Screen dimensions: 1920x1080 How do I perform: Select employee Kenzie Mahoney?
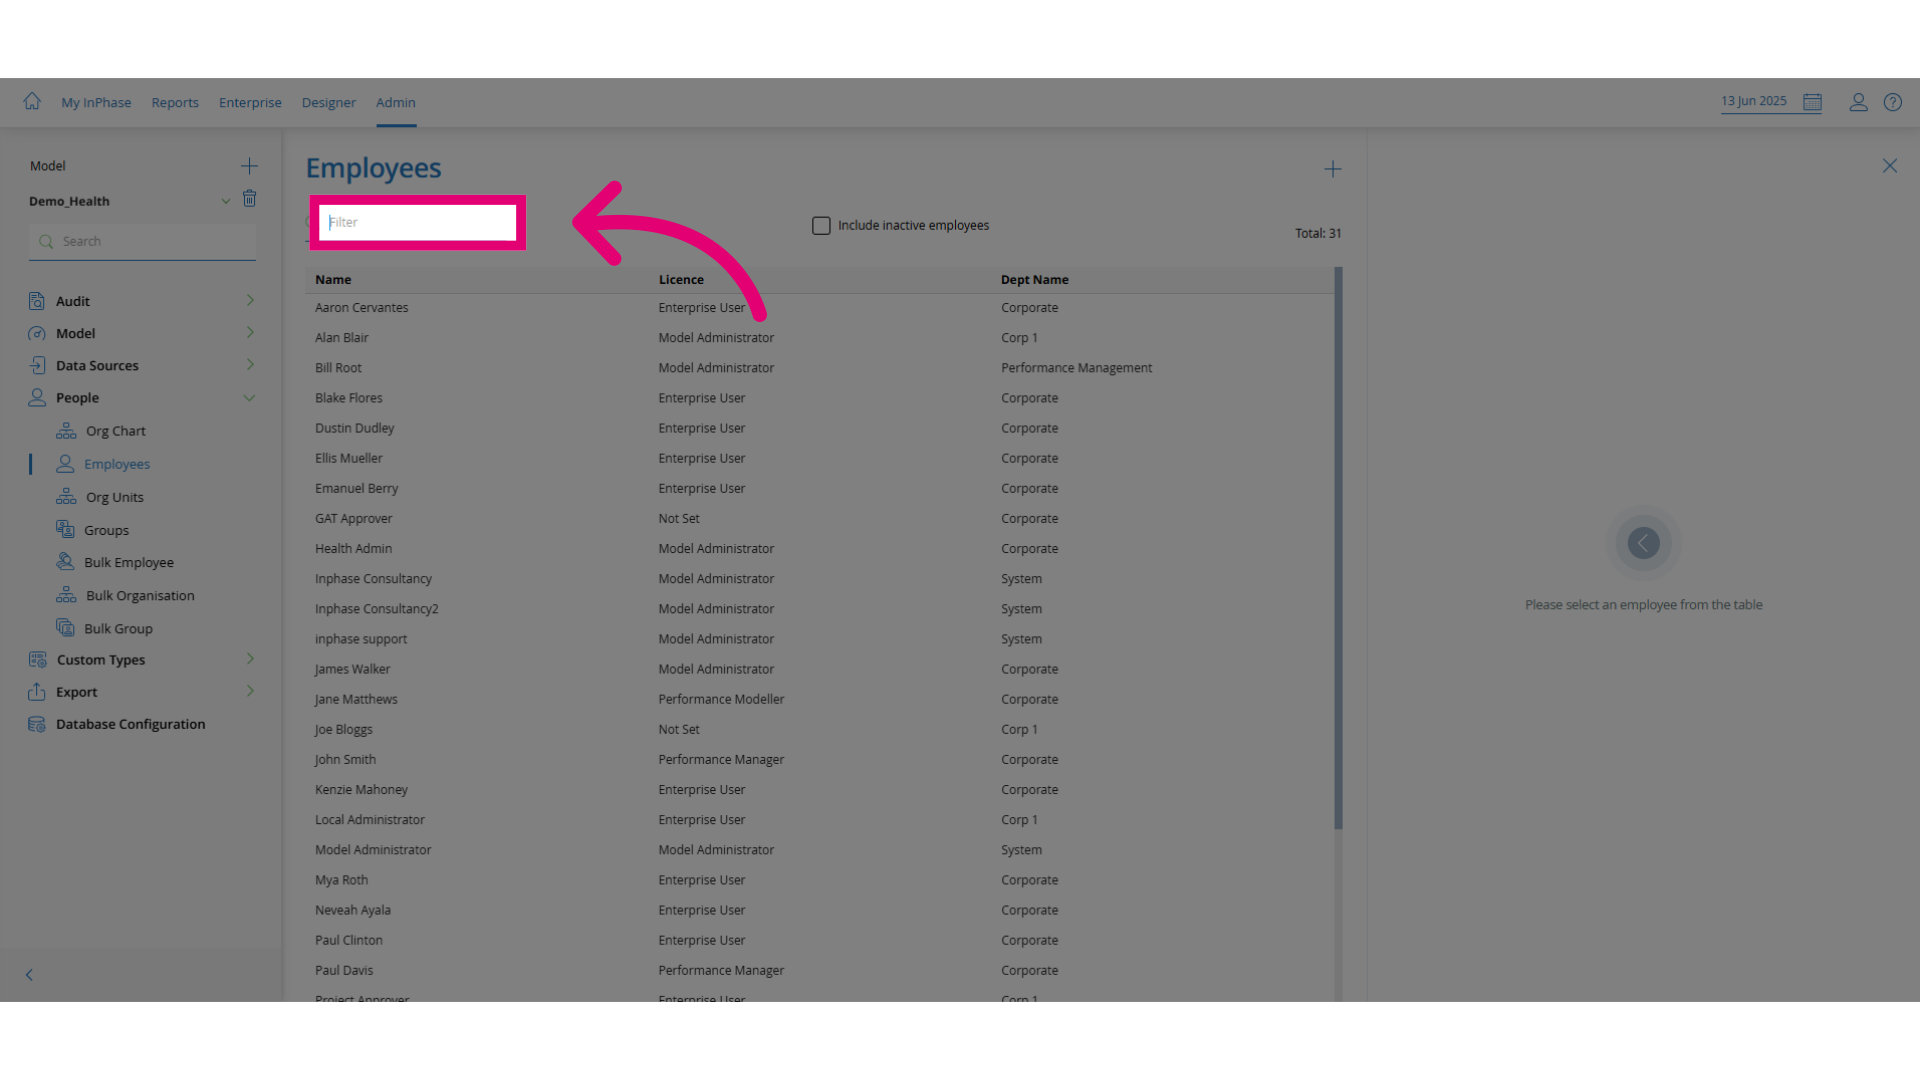point(361,790)
